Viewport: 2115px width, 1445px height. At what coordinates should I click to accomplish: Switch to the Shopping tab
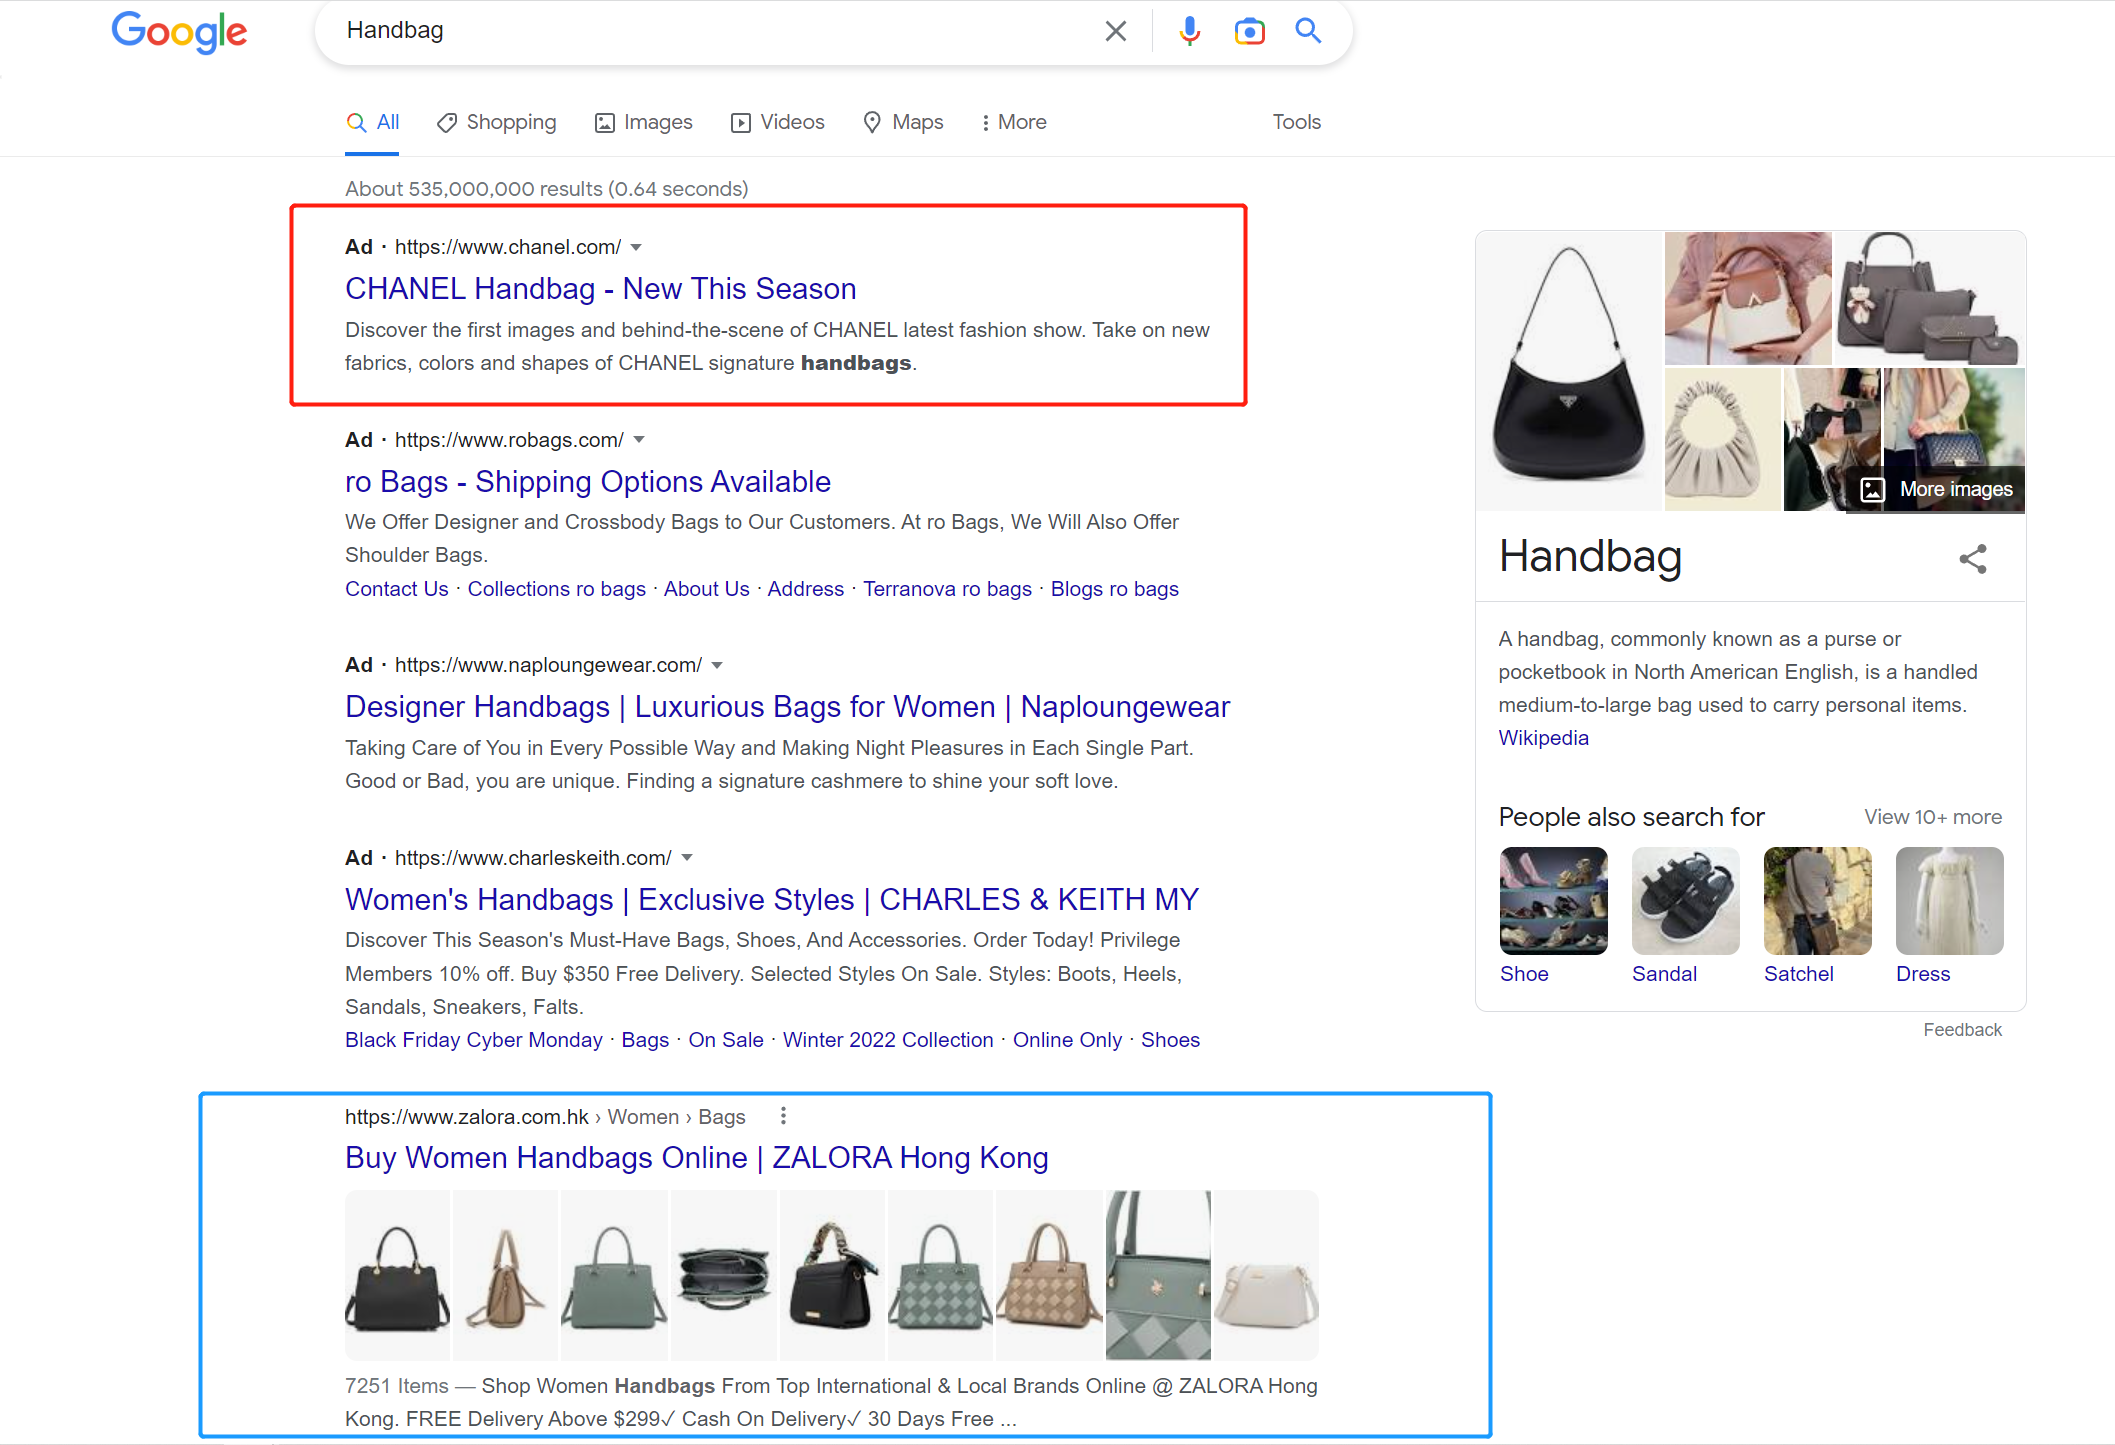497,122
